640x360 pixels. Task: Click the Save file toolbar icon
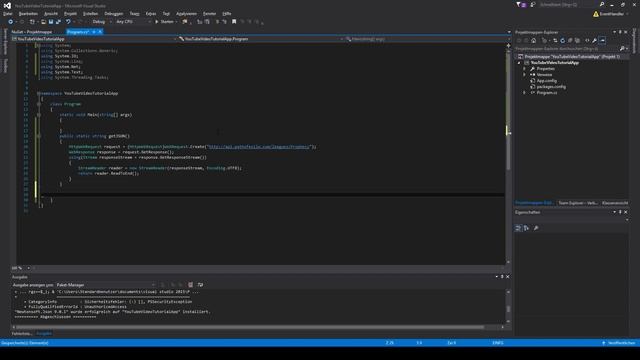[51, 22]
